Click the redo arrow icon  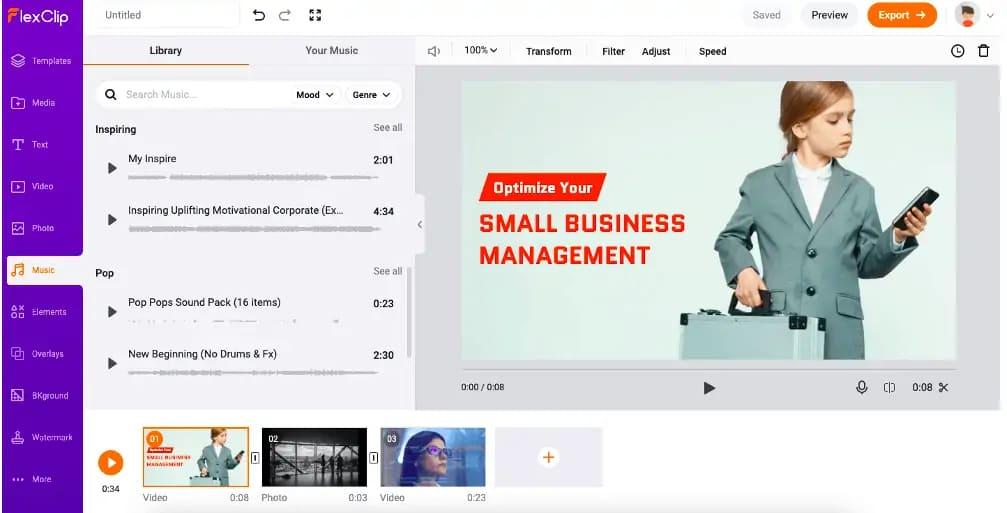click(285, 15)
